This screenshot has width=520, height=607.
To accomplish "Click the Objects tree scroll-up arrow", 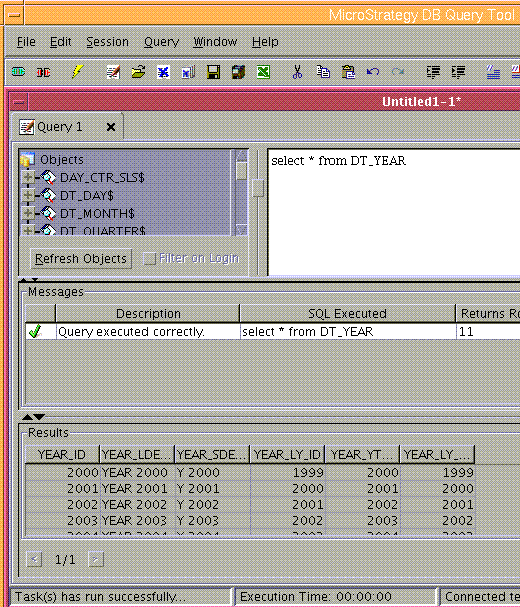I will tap(241, 156).
